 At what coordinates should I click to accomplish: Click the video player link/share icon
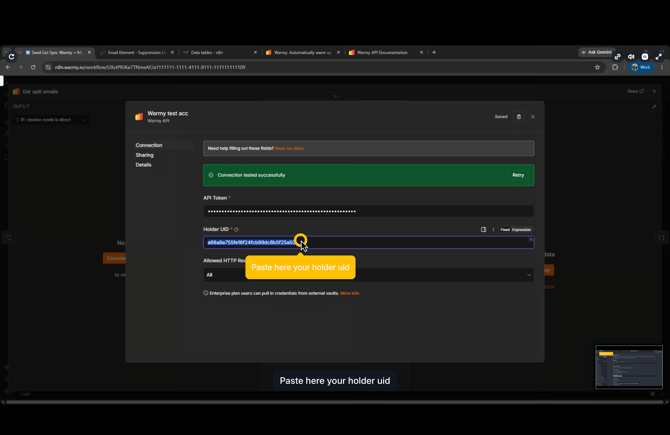coord(617,56)
